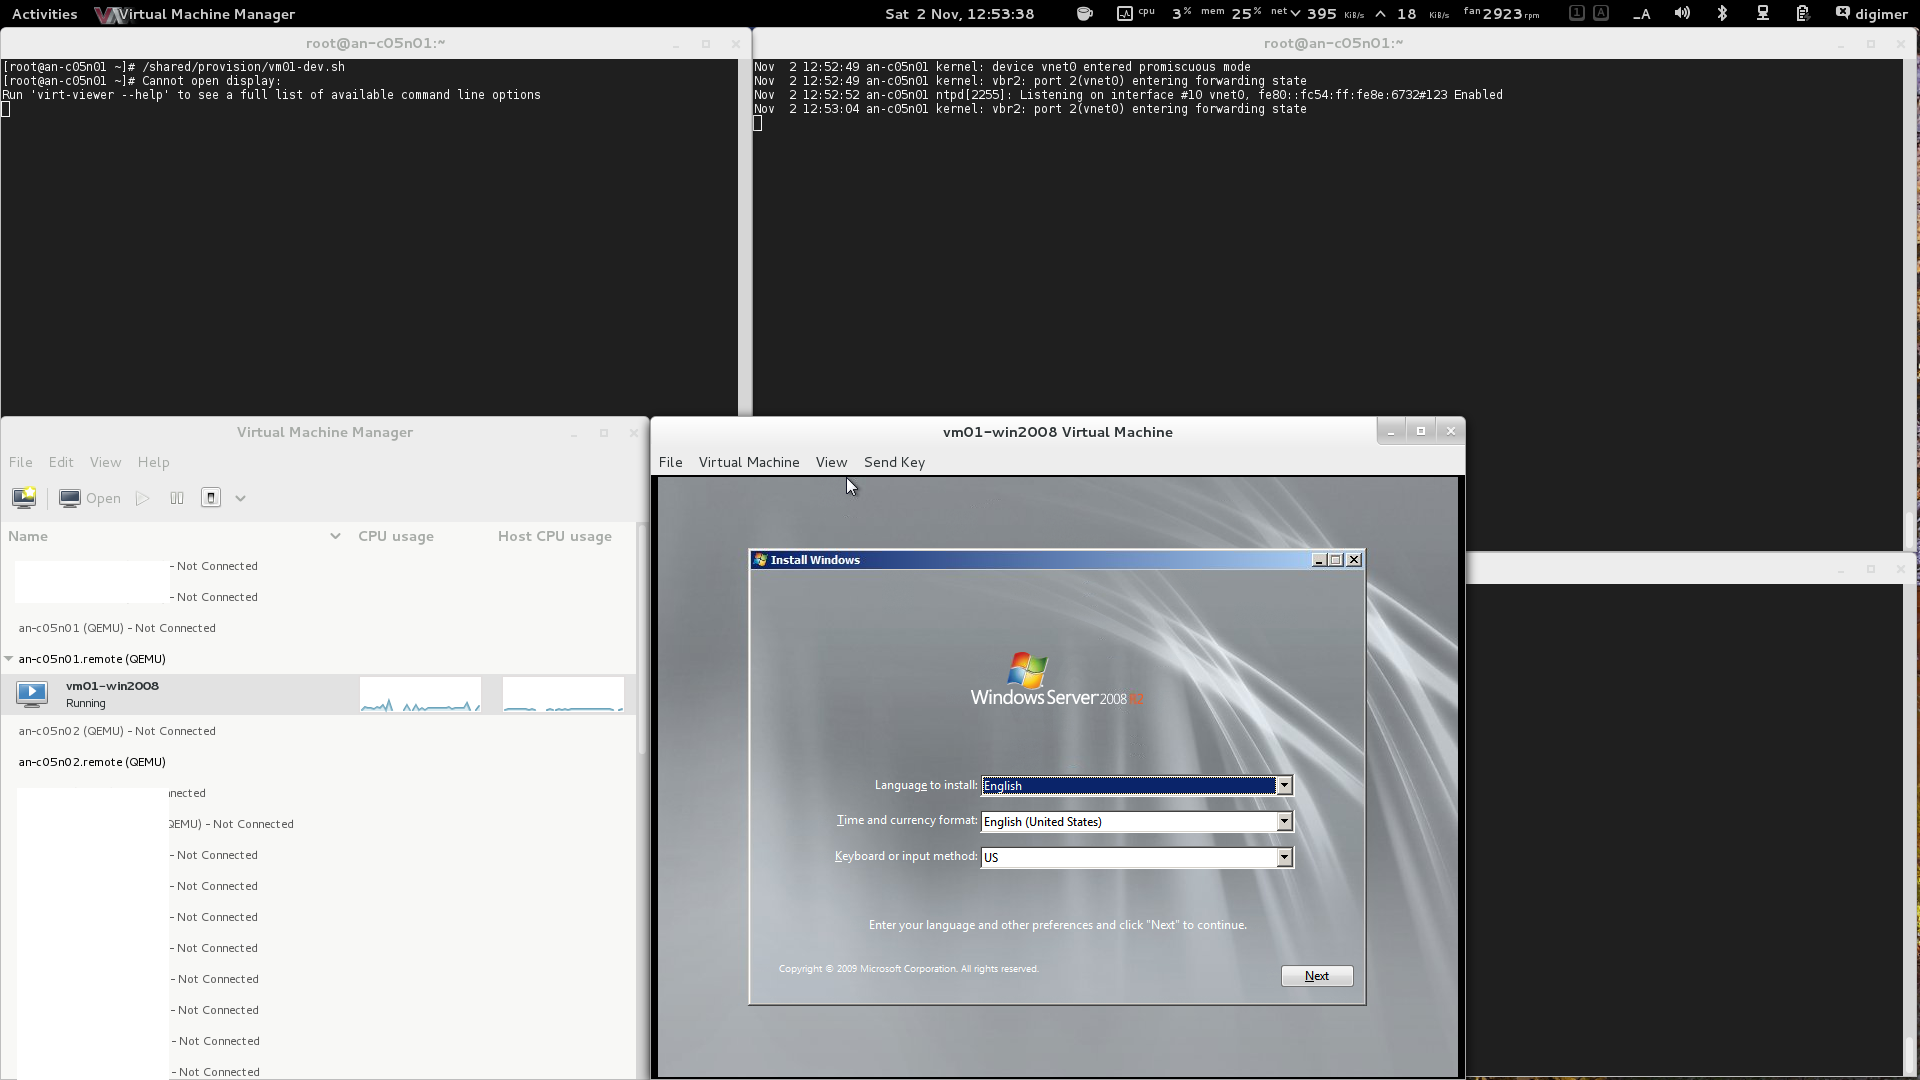Click the Next button in Install Windows
The height and width of the screenshot is (1080, 1920).
1316,976
